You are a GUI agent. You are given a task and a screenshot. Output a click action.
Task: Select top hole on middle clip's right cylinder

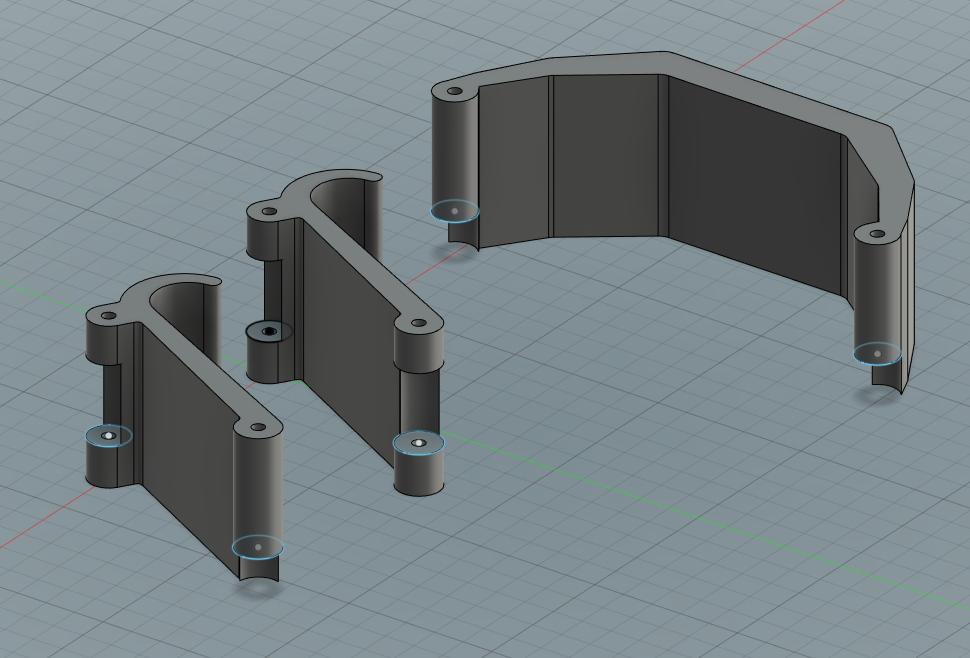coord(419,323)
